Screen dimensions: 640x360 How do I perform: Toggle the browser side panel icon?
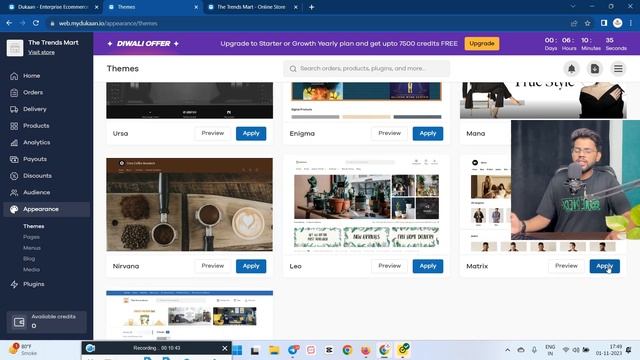click(x=604, y=24)
